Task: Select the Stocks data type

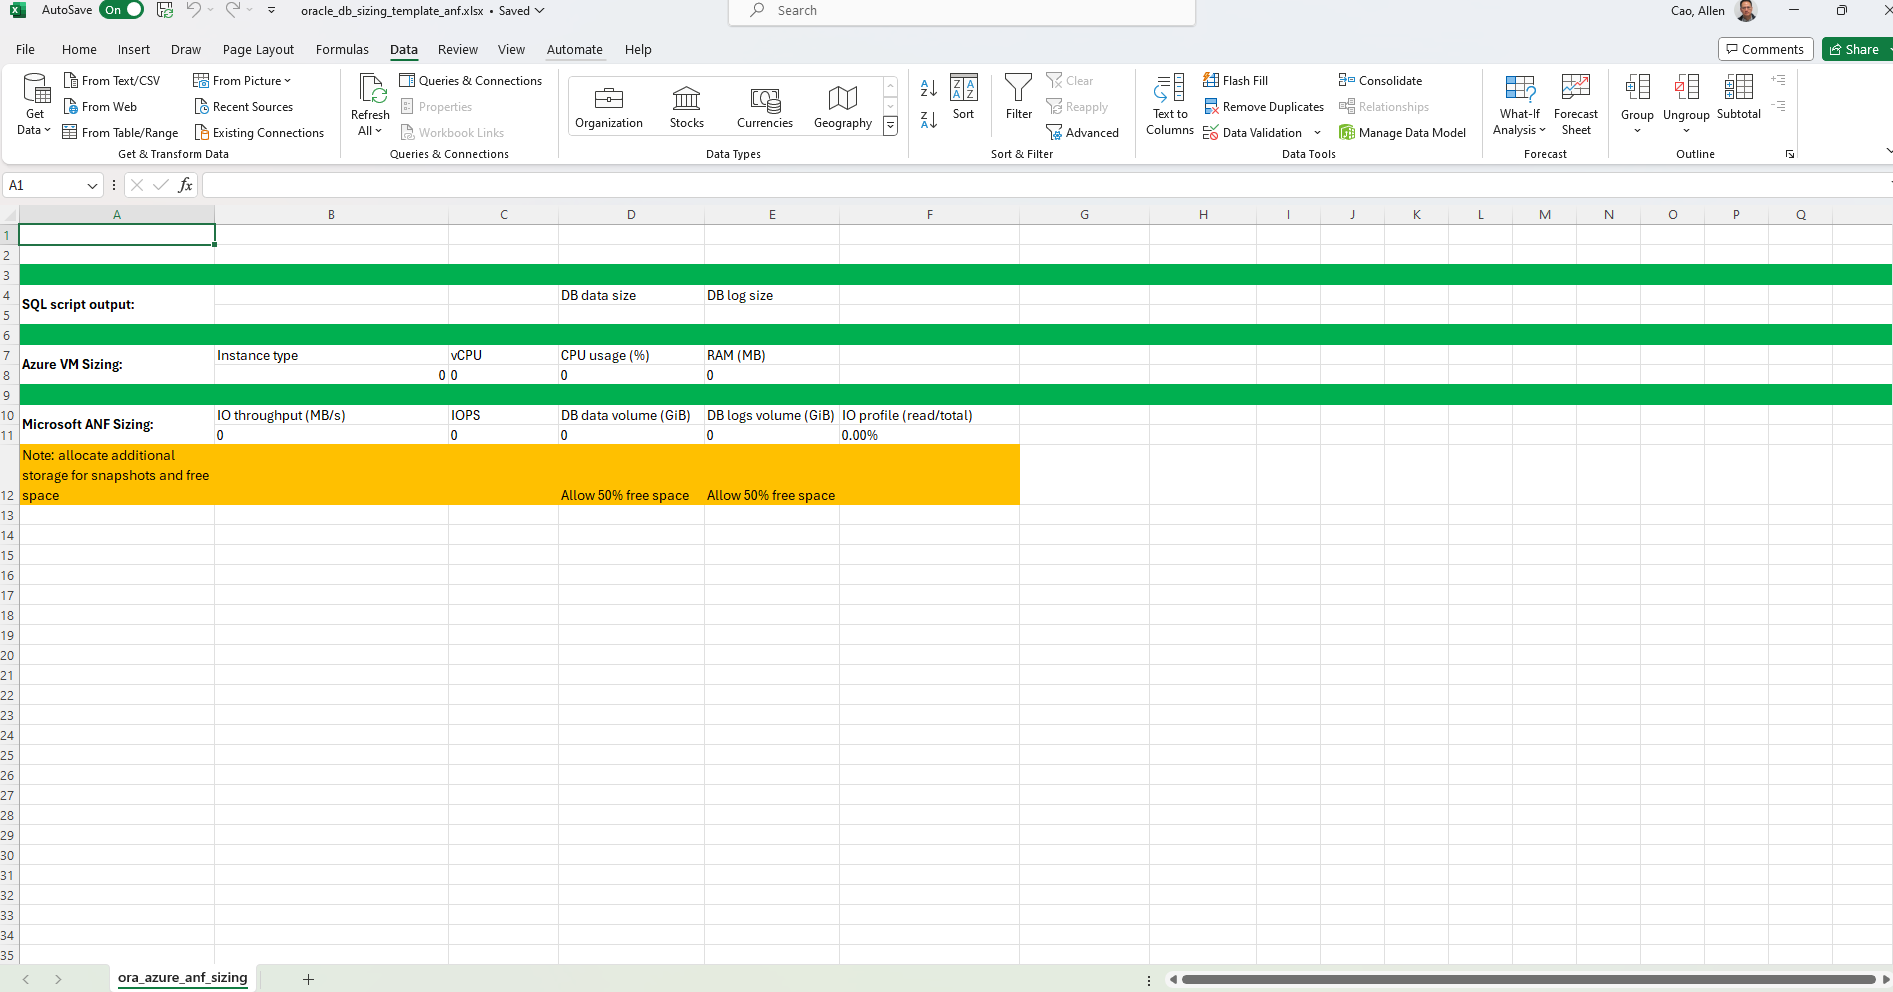Action: click(686, 106)
